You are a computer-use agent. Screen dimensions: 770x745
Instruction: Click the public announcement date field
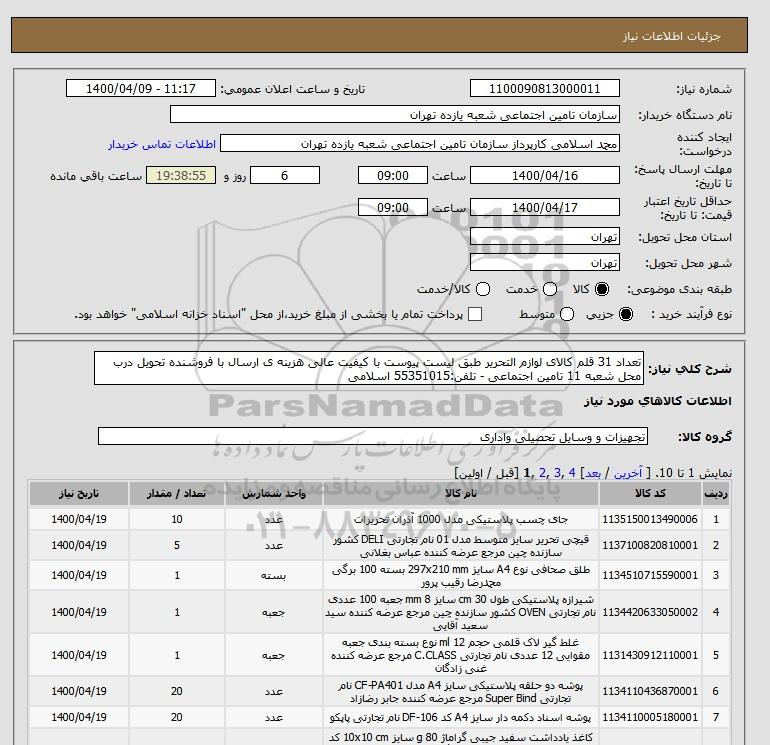pos(141,88)
